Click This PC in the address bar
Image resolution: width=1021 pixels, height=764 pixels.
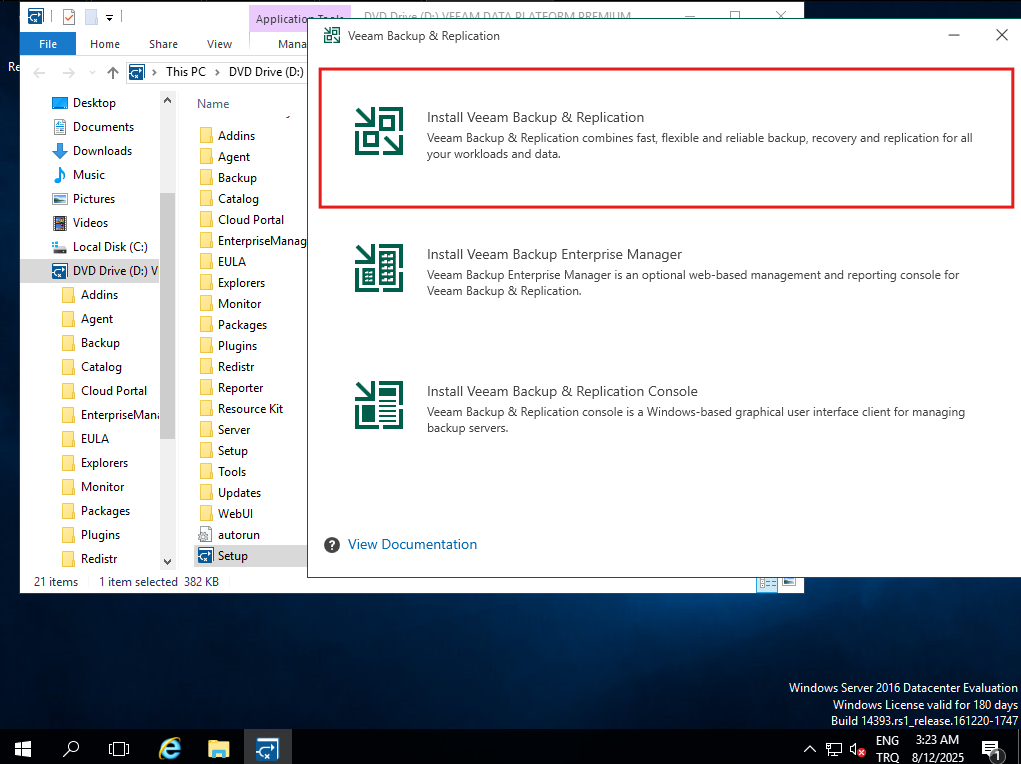click(x=186, y=72)
